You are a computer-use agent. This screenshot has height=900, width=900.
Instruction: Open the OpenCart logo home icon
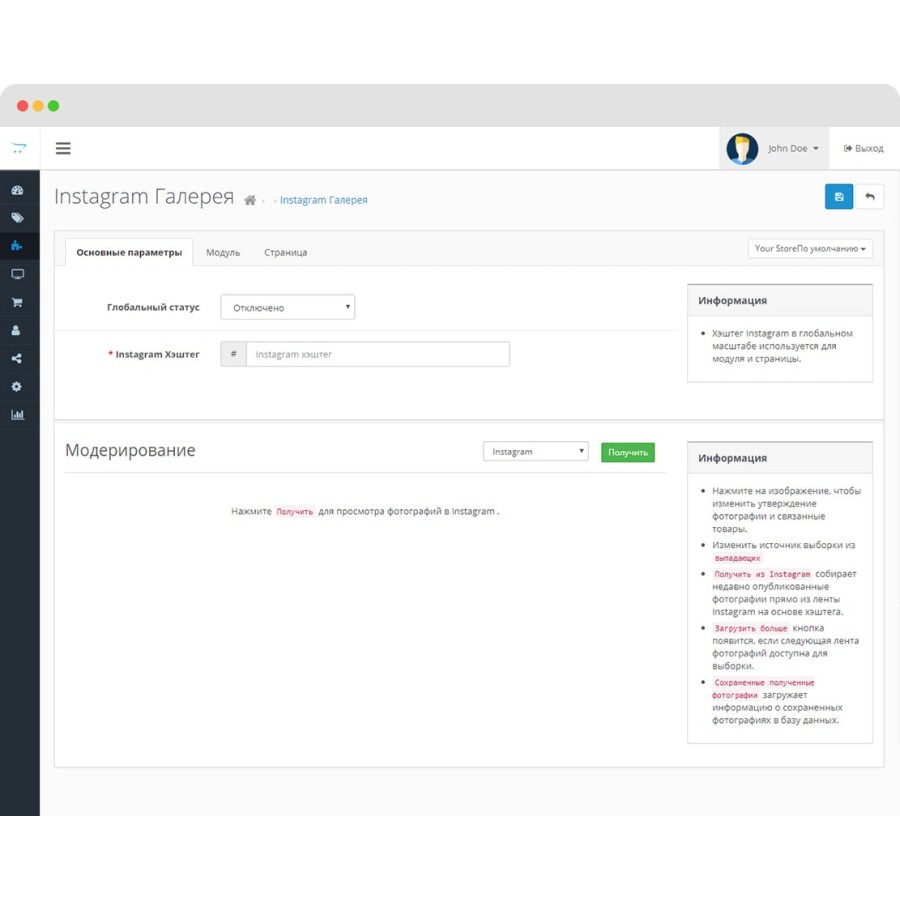click(19, 148)
